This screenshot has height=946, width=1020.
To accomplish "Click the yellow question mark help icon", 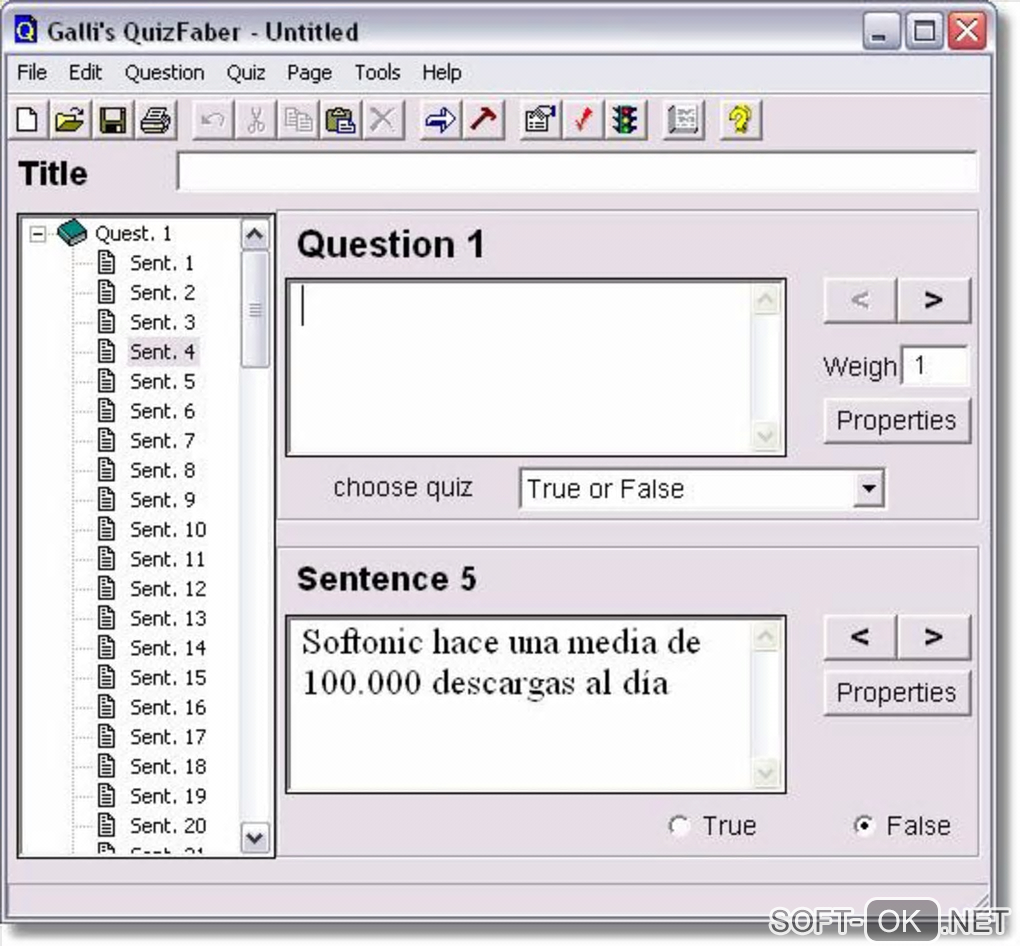I will pos(739,121).
